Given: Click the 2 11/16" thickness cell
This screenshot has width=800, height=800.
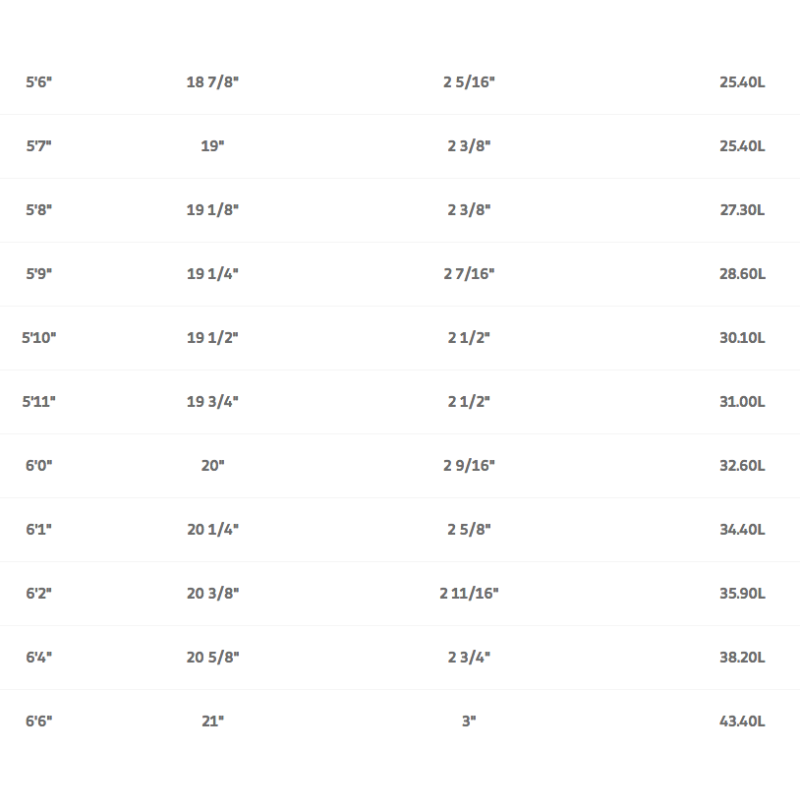Looking at the screenshot, I should click(469, 594).
